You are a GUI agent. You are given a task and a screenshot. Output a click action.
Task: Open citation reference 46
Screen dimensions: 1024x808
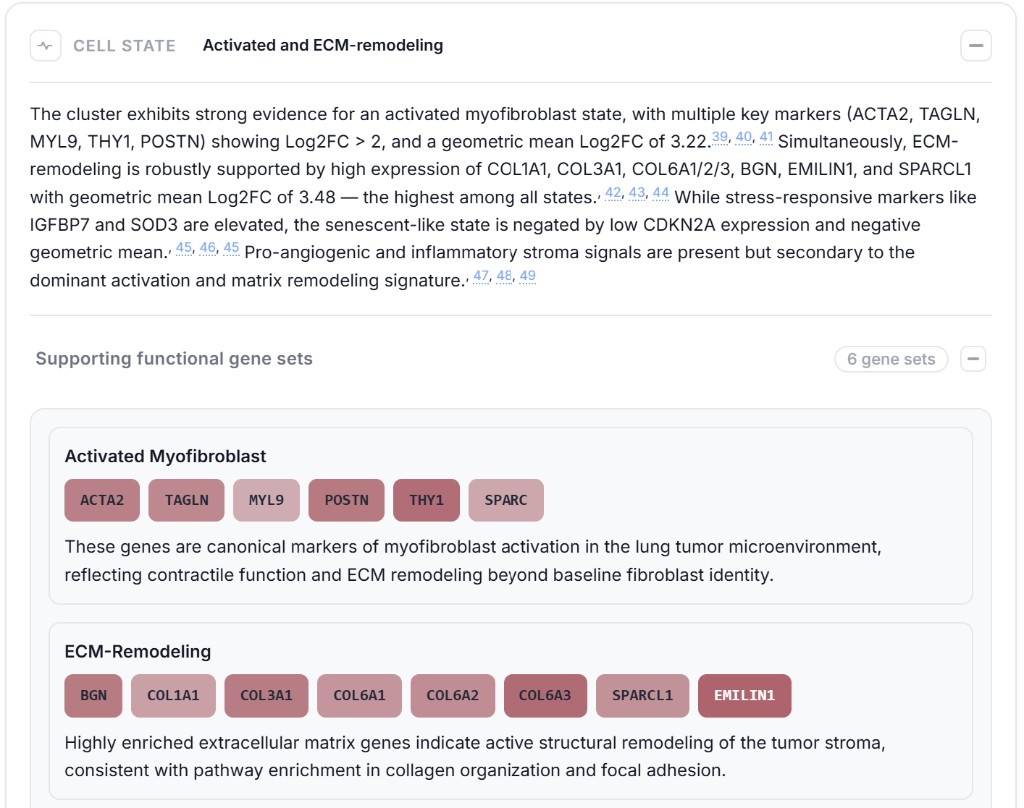(207, 248)
